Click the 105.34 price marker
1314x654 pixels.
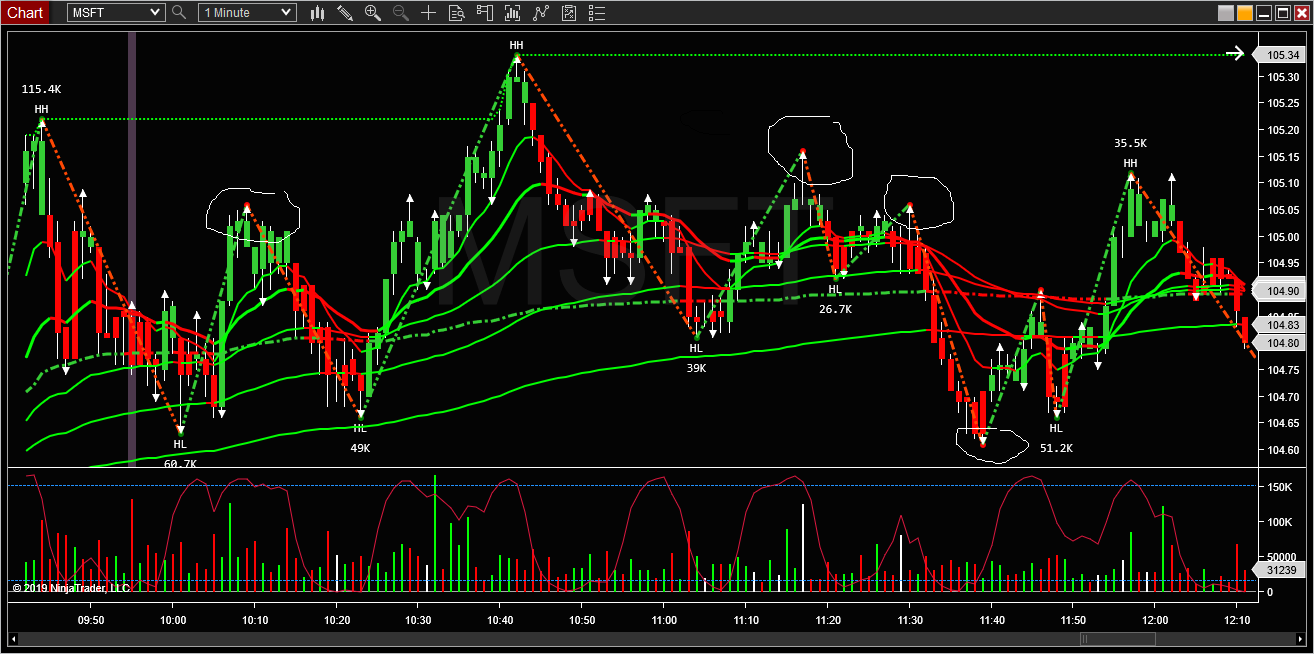pos(1281,55)
